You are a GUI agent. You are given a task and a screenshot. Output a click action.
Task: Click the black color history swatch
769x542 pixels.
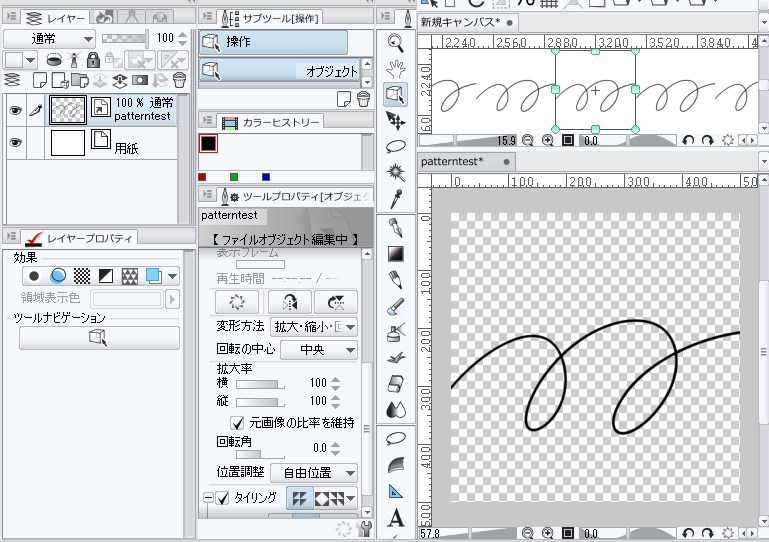[x=208, y=144]
